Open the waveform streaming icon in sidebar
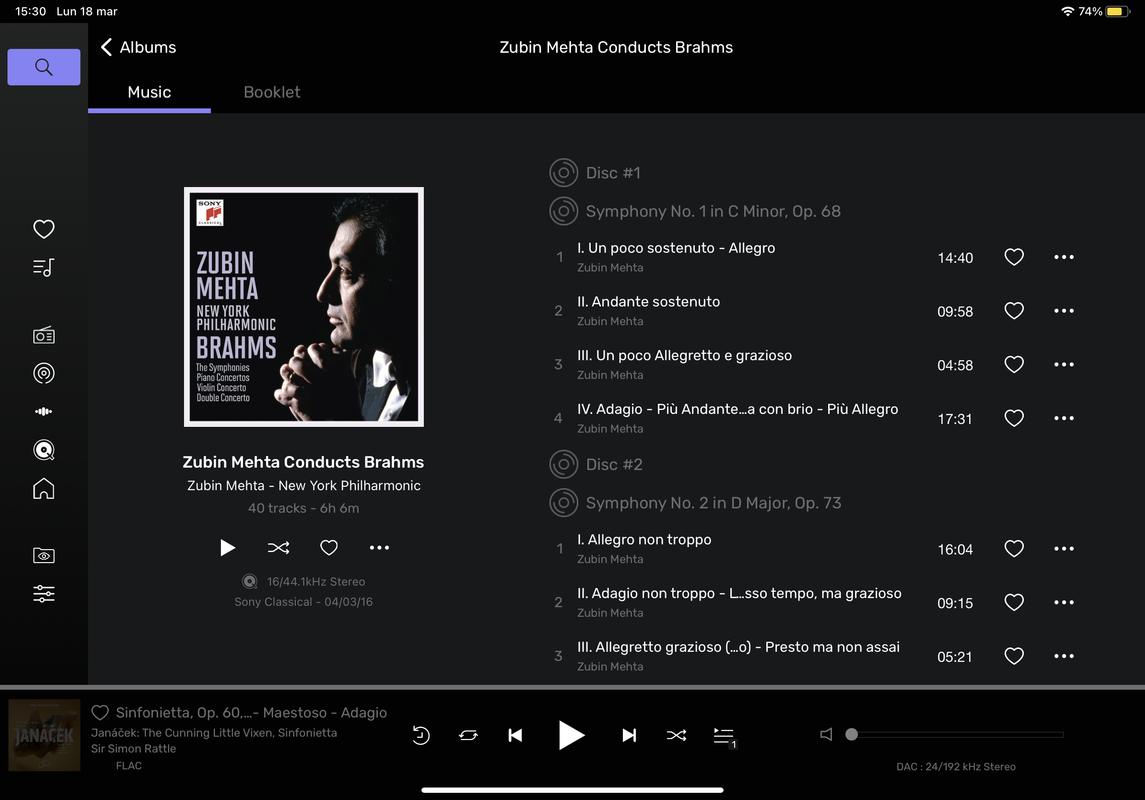 (44, 412)
